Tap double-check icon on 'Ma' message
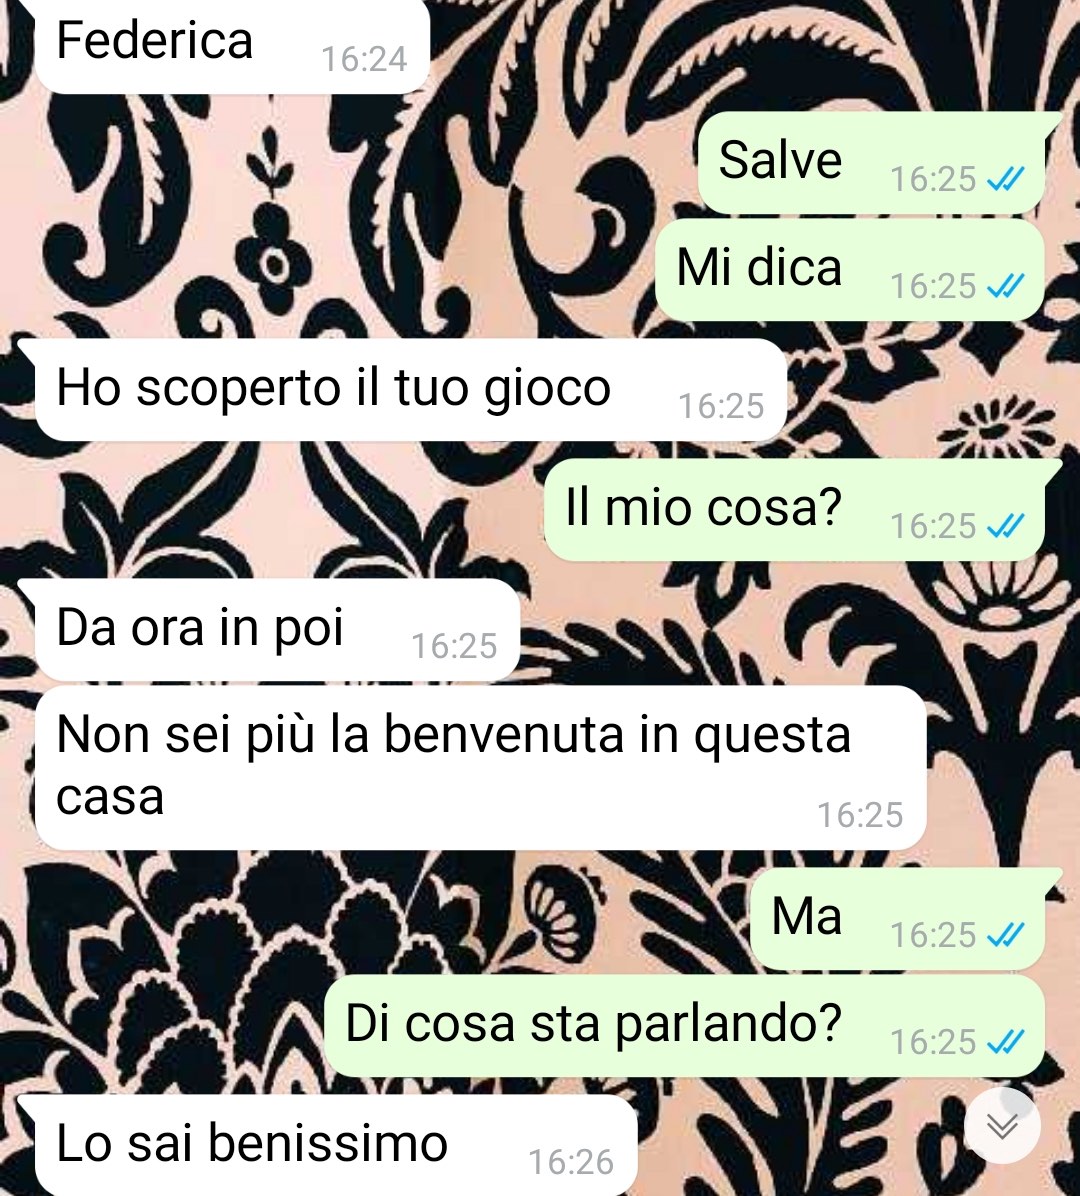Screen dimensions: 1080x1196 (1005, 934)
